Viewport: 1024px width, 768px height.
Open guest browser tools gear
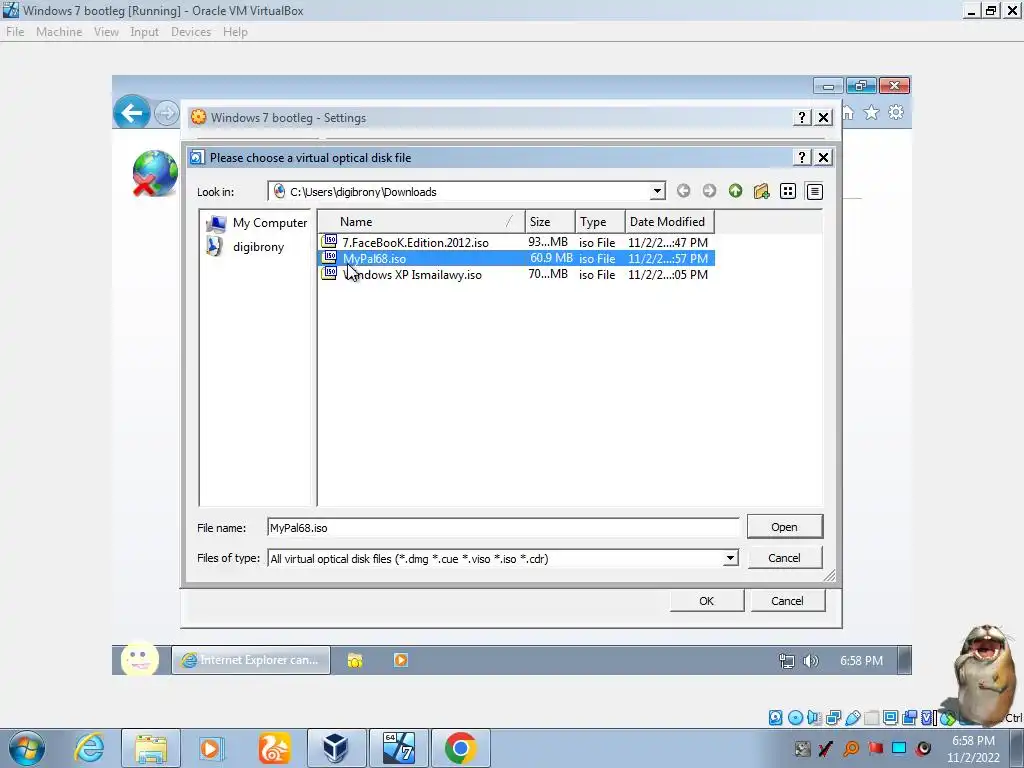pos(896,112)
